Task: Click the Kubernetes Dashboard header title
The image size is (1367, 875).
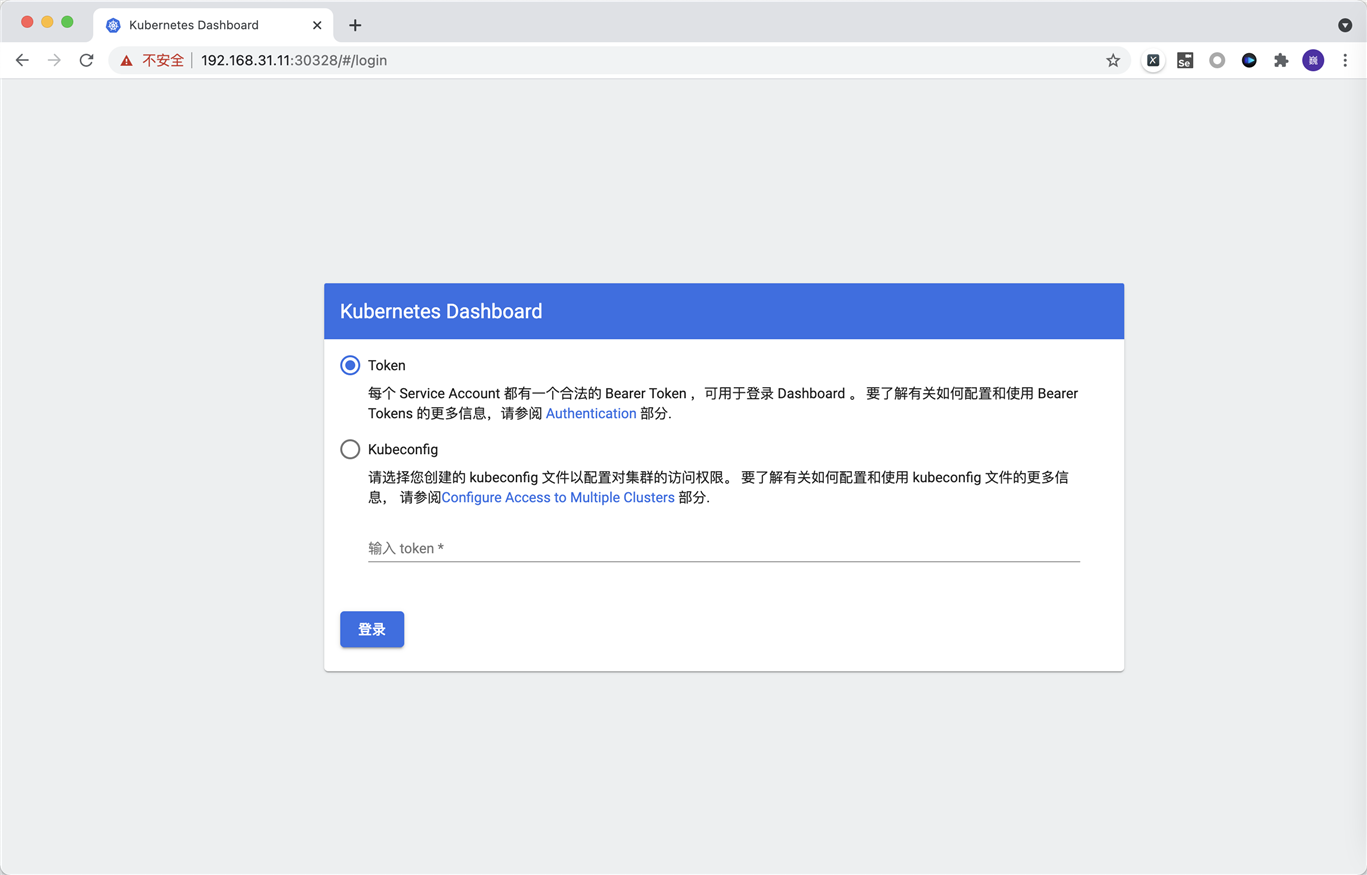Action: tap(441, 311)
